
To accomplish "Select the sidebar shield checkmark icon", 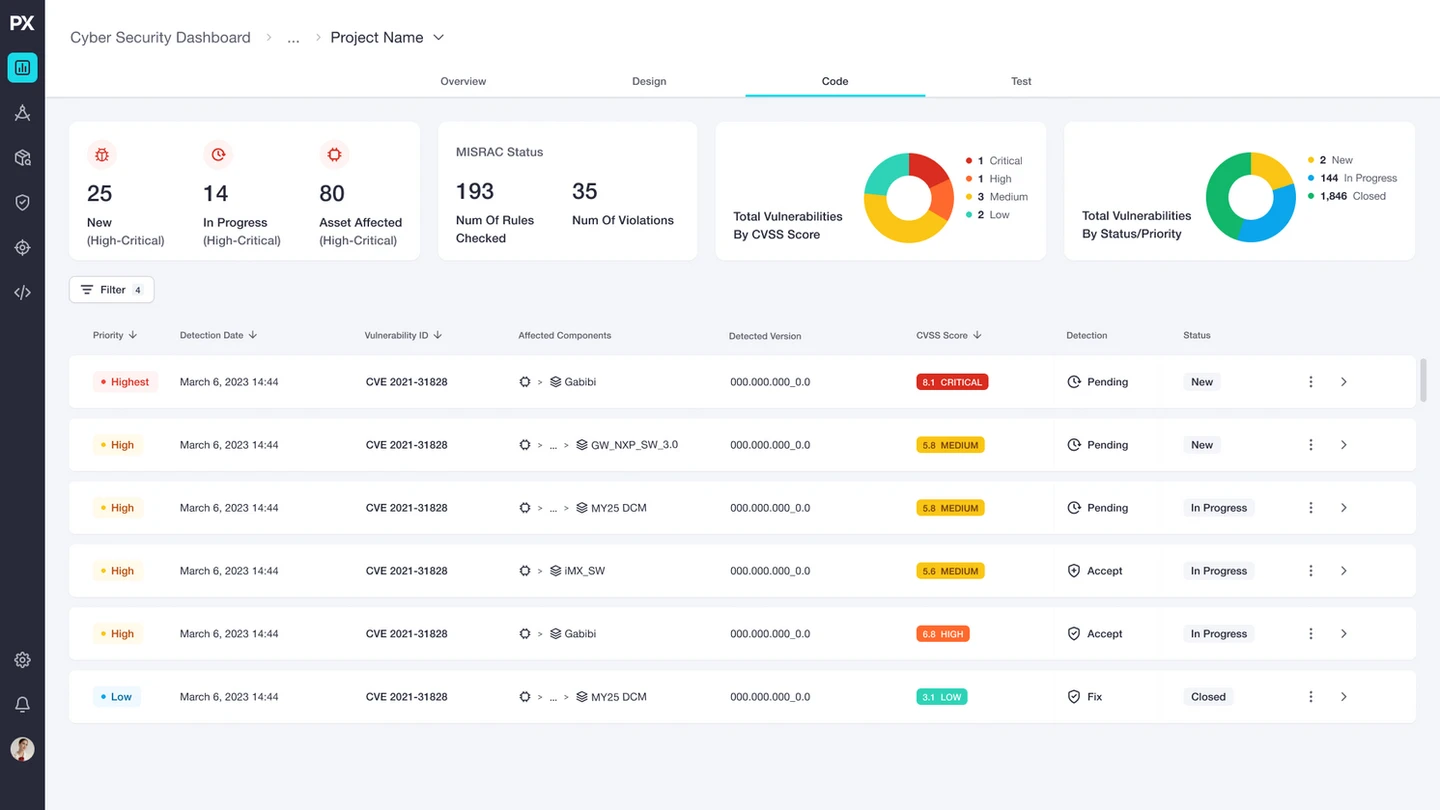I will click(22, 202).
